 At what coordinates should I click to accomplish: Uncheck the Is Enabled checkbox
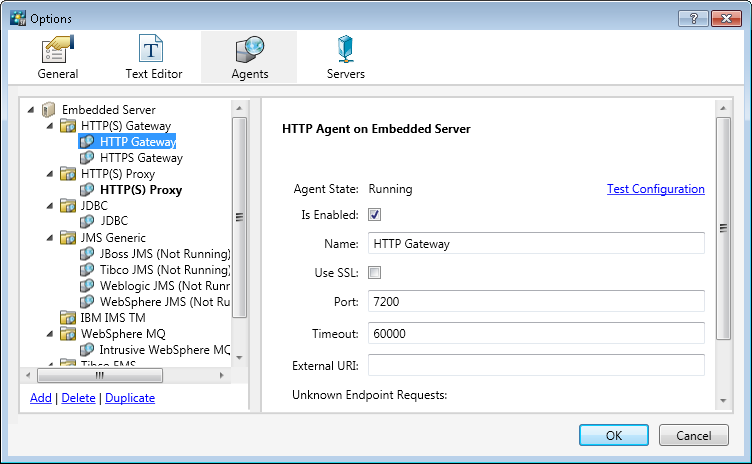pyautogui.click(x=375, y=215)
